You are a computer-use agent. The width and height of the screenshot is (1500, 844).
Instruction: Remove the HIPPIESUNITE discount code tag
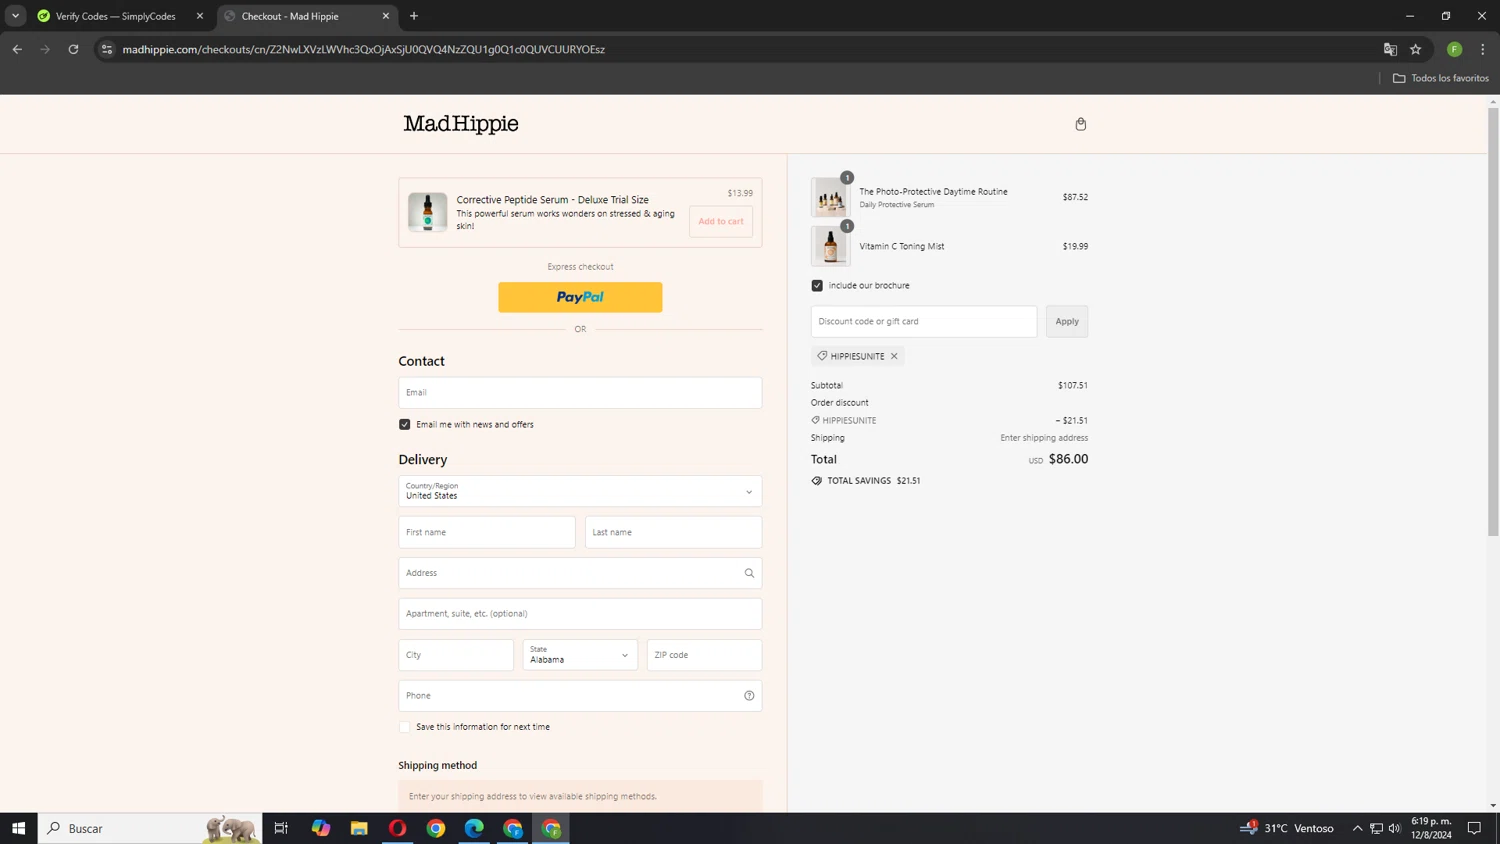coord(894,356)
